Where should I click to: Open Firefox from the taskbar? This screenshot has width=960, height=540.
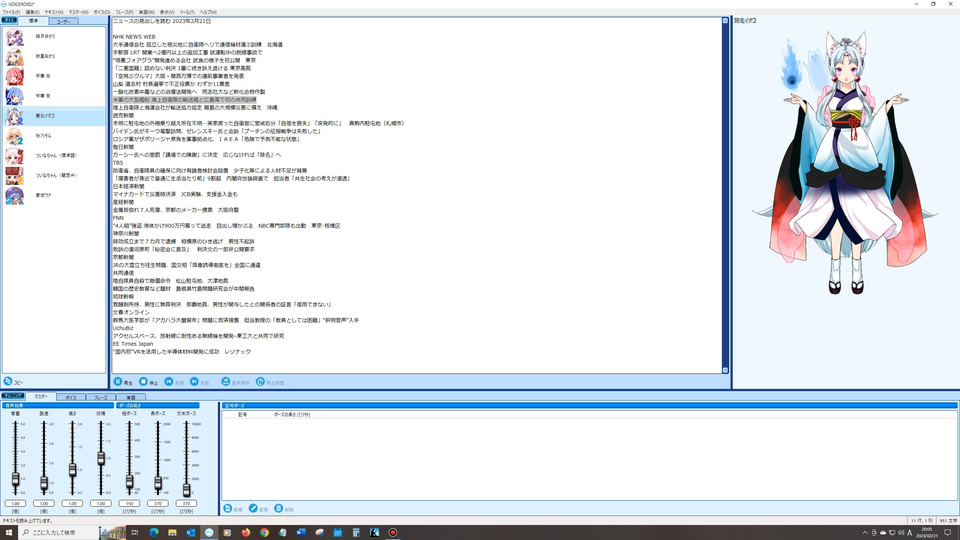tap(246, 533)
